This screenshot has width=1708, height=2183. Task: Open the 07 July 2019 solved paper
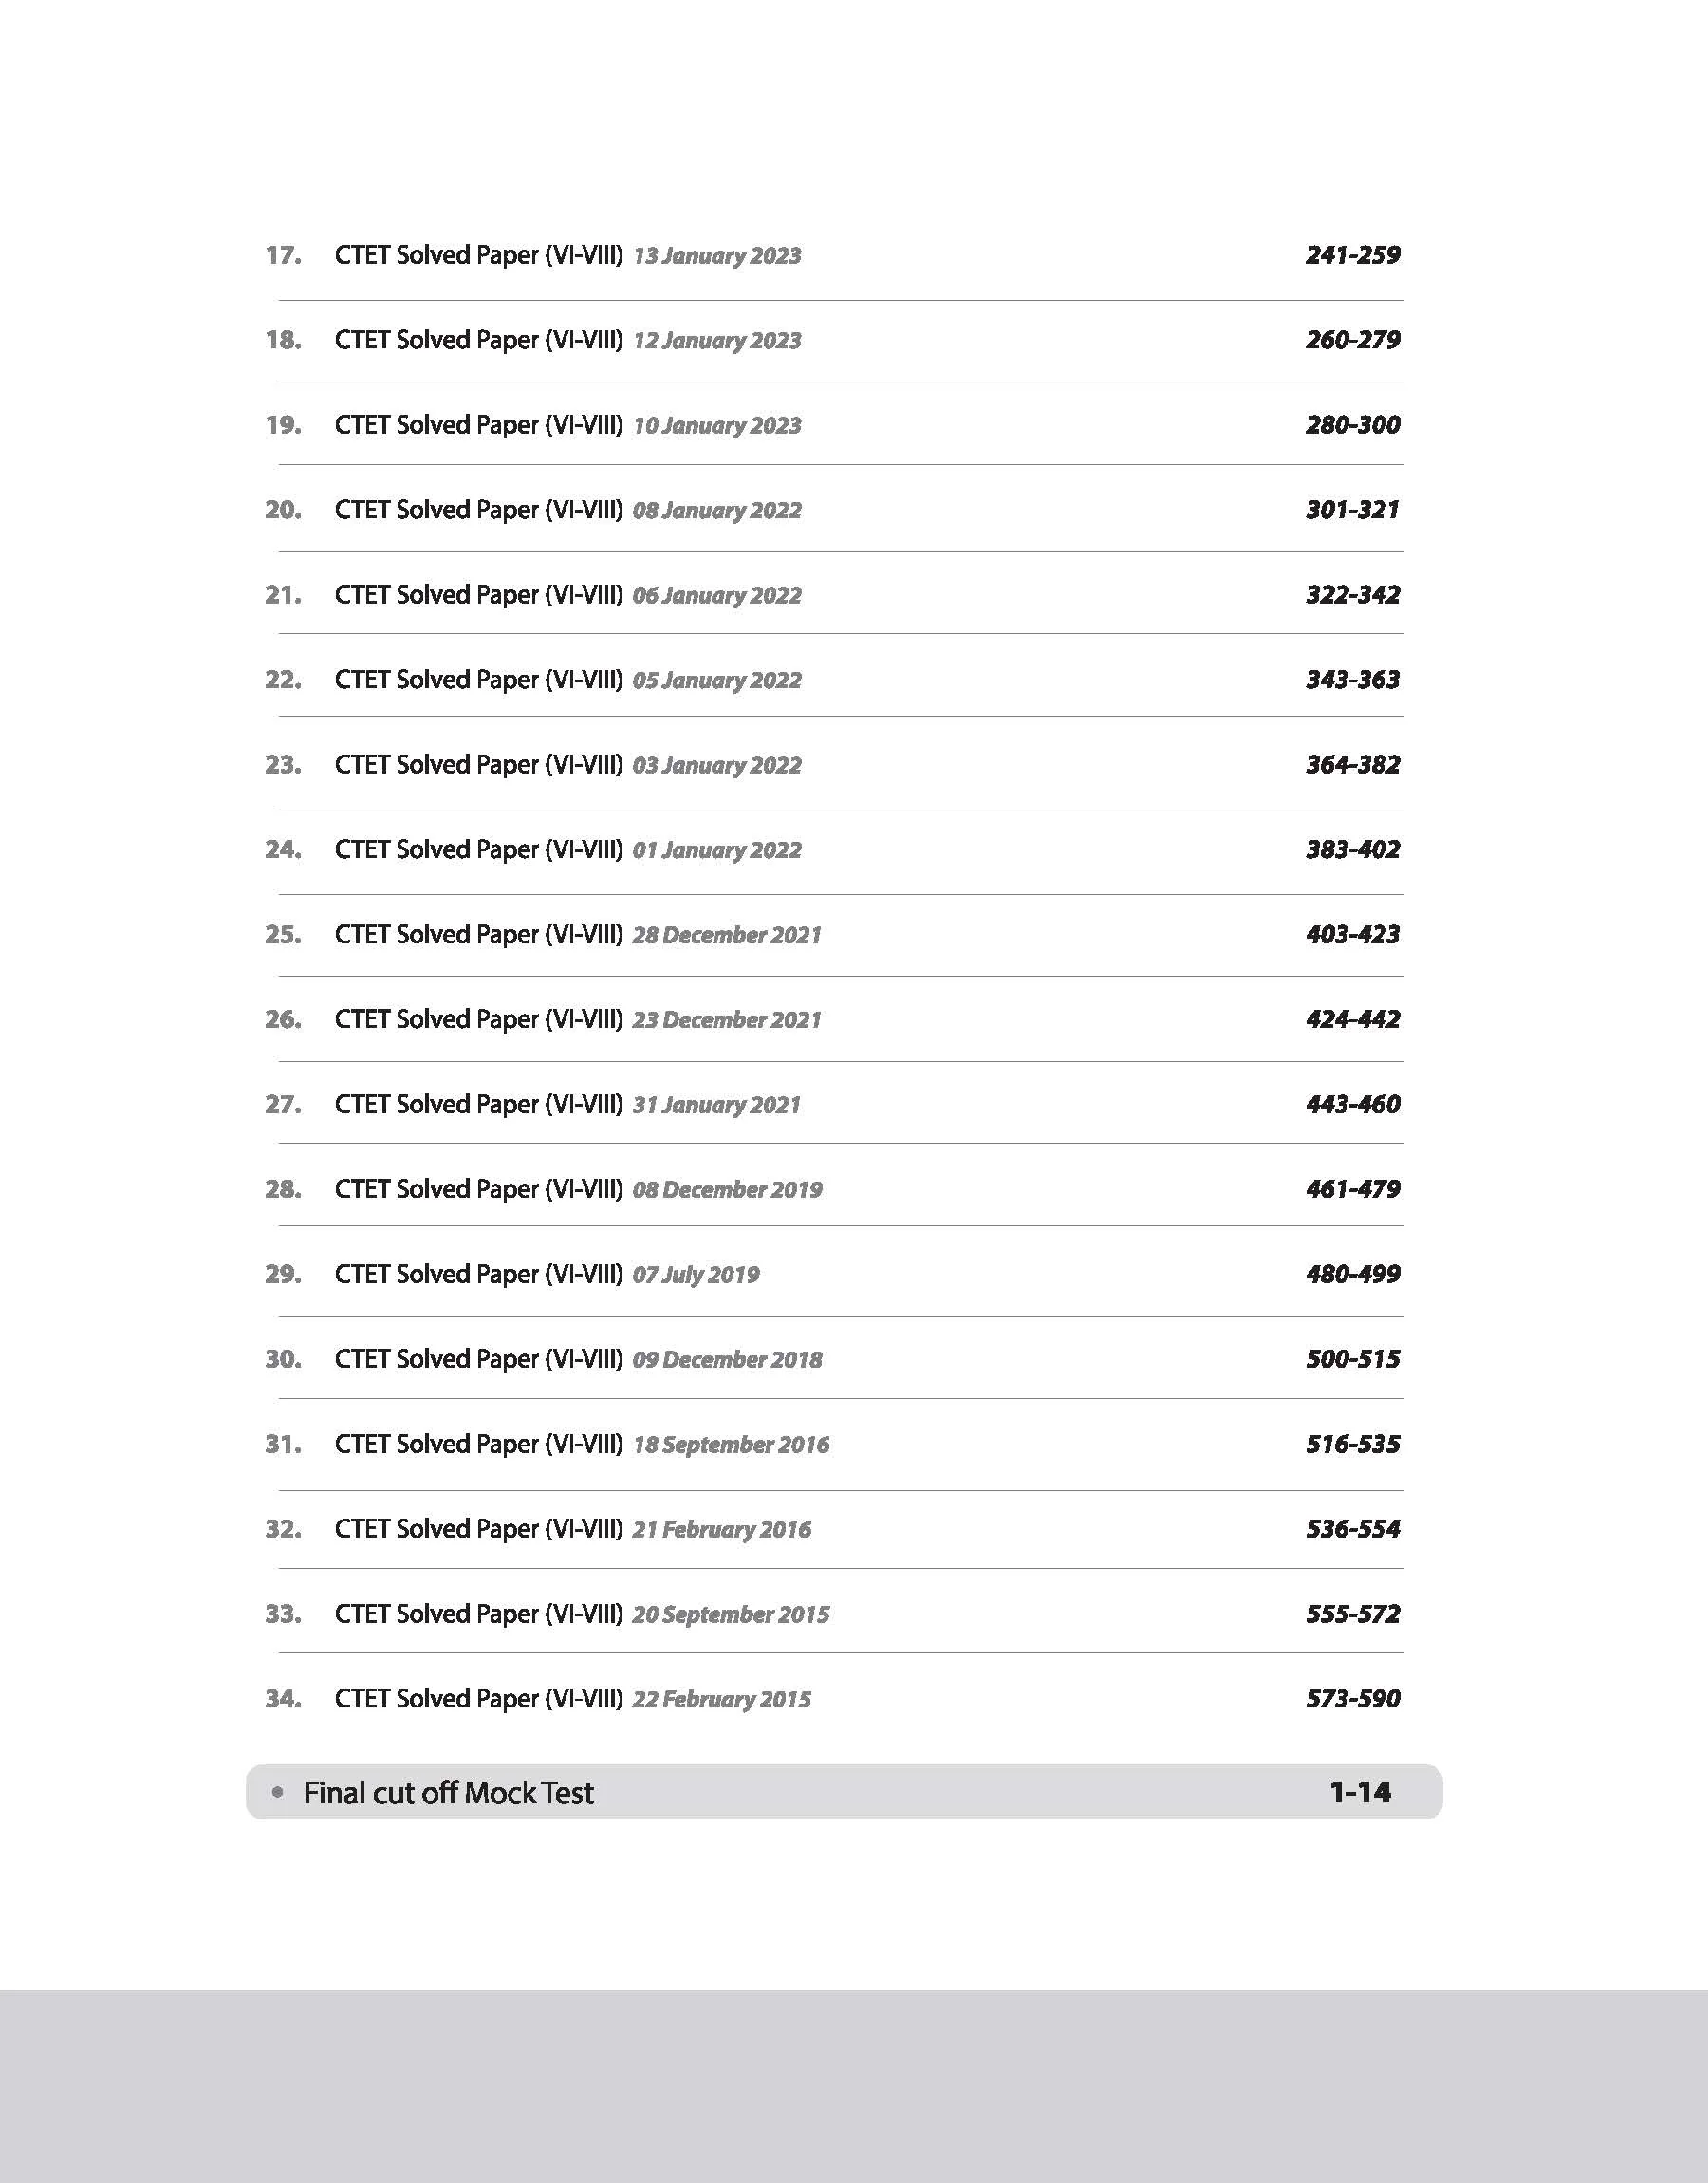pyautogui.click(x=546, y=1275)
